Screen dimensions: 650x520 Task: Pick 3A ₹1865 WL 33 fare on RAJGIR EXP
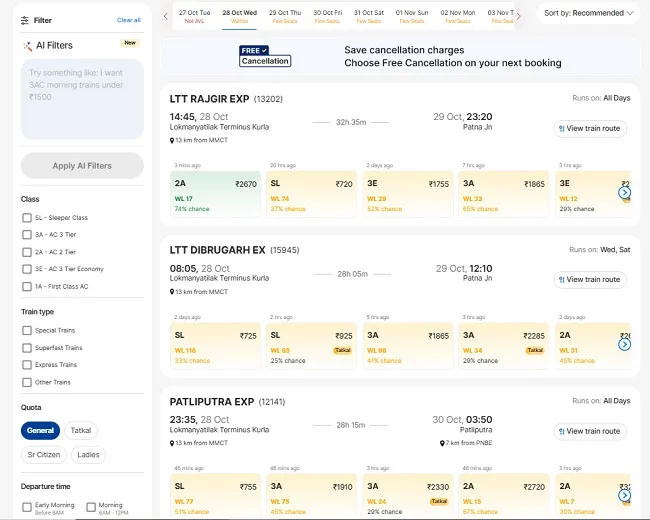(504, 194)
